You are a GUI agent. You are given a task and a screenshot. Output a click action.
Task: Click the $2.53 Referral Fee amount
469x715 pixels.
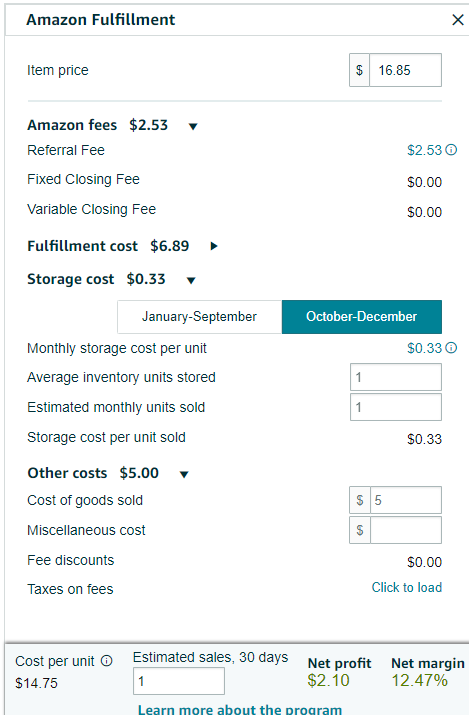tap(424, 150)
